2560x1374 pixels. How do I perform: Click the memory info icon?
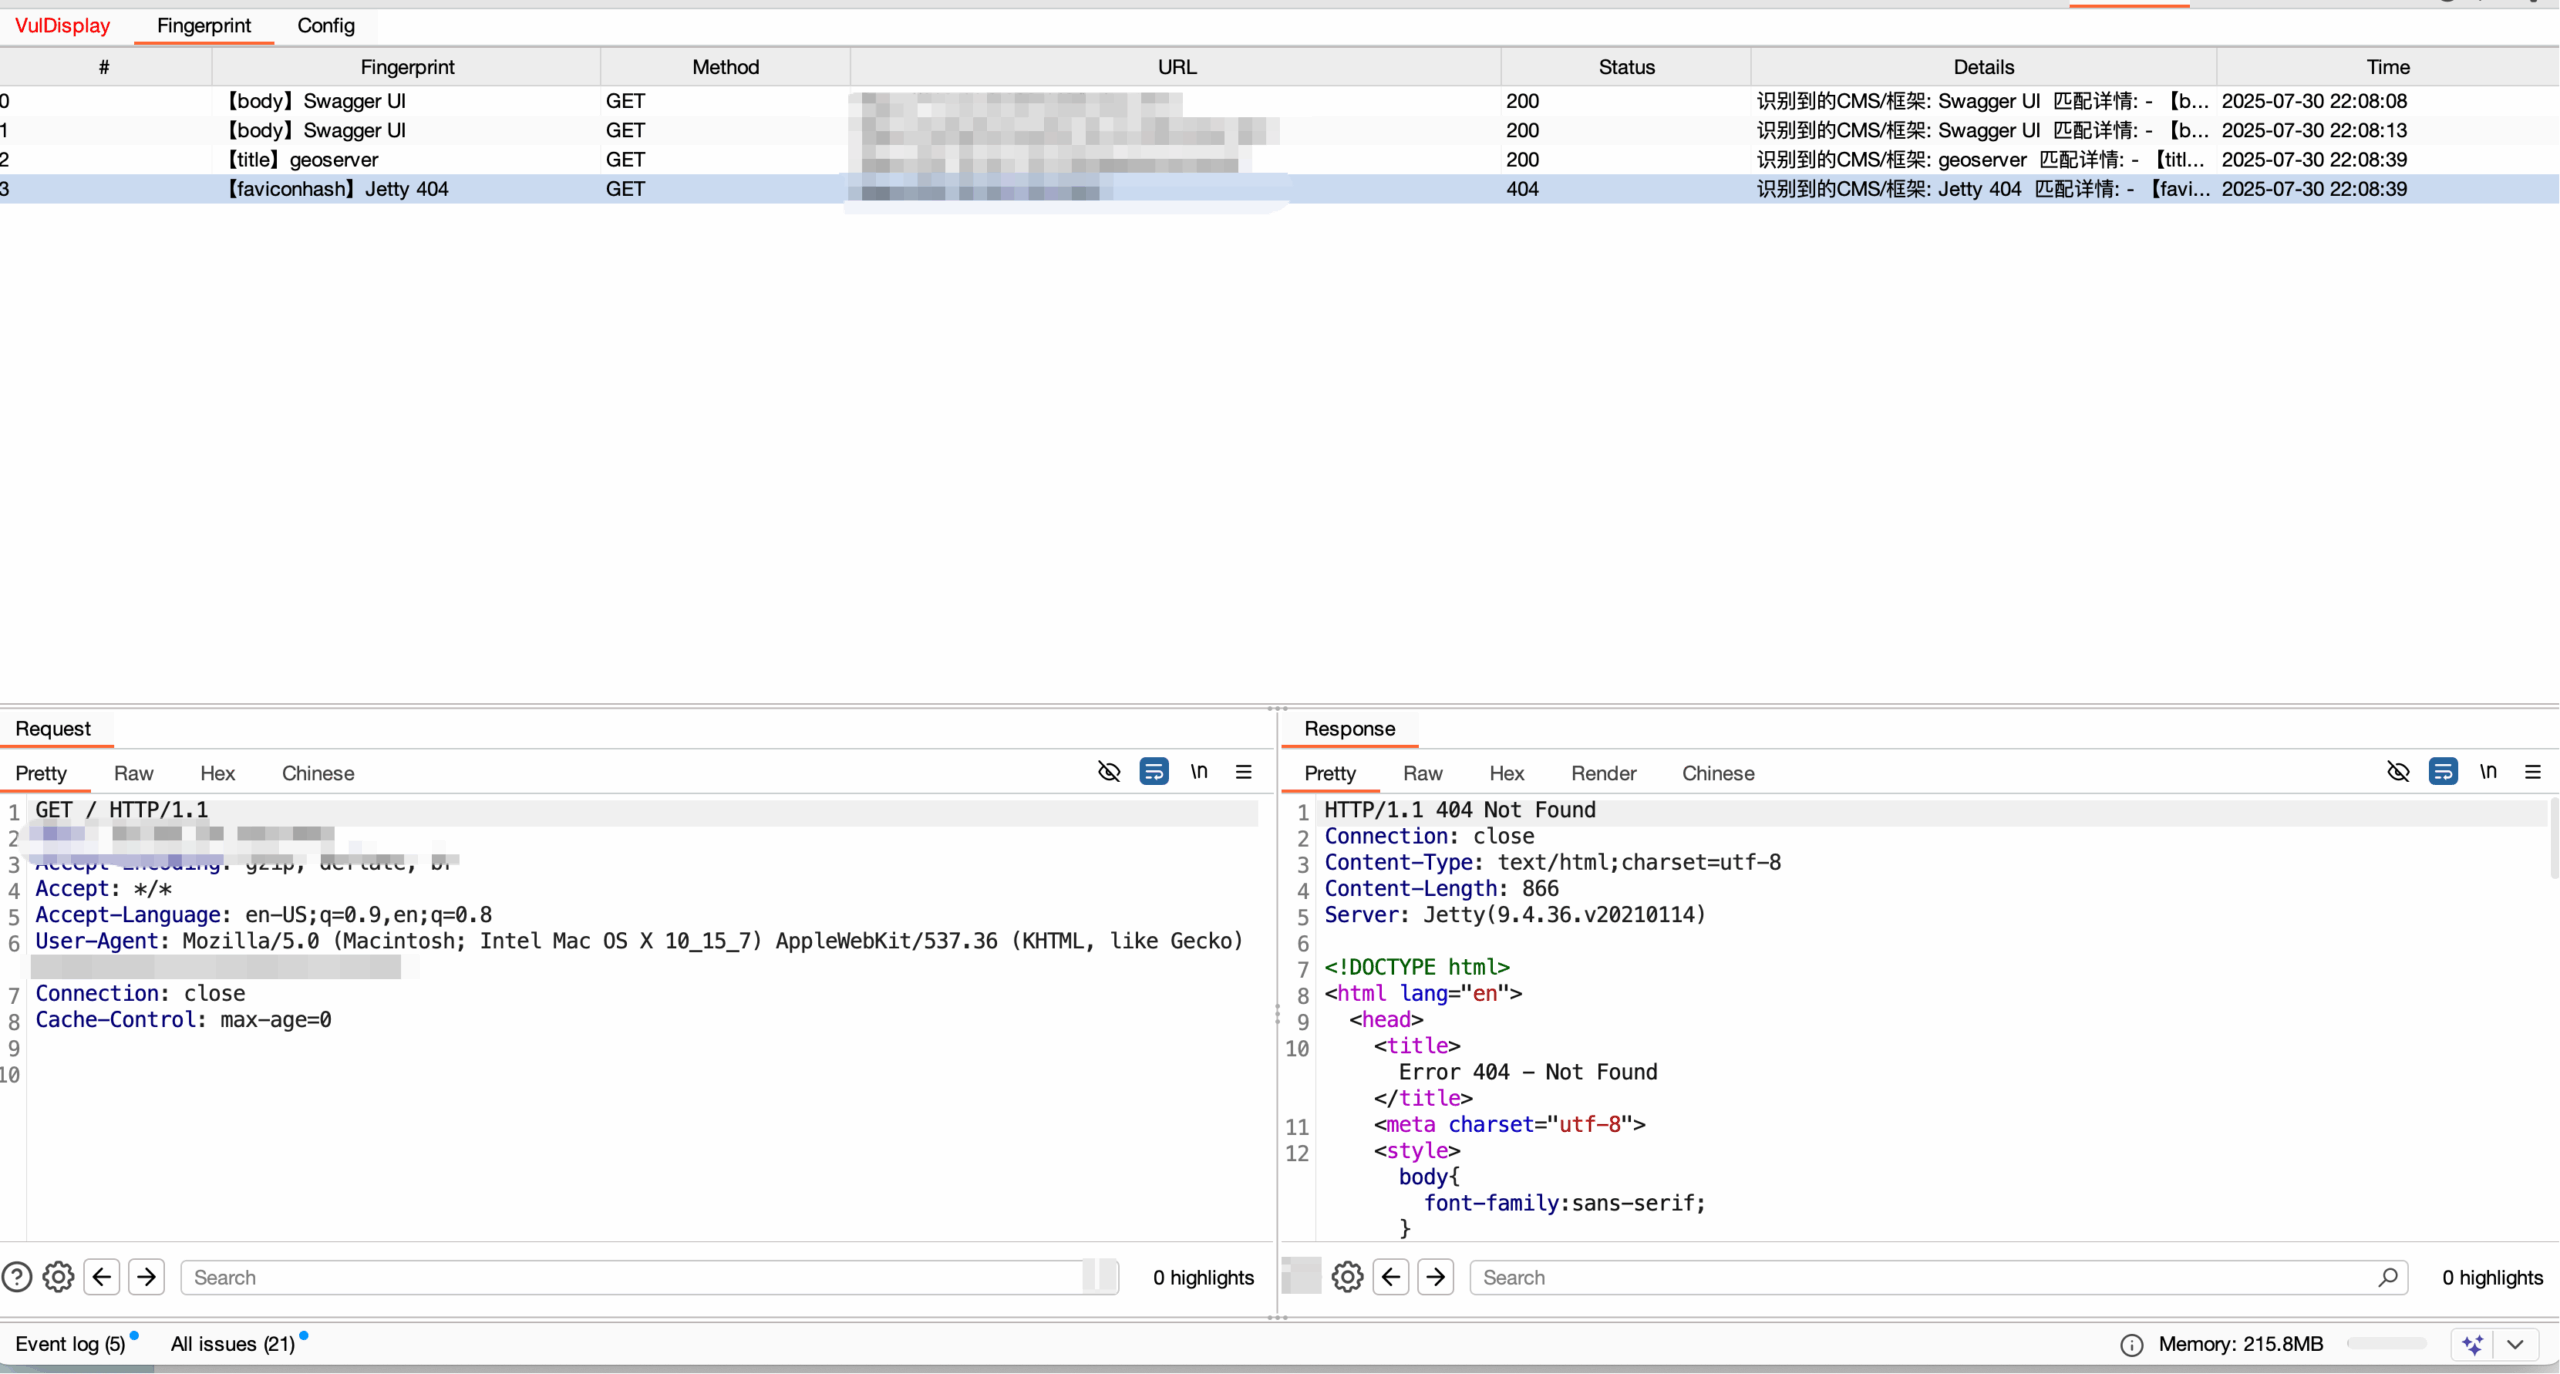pos(2131,1345)
